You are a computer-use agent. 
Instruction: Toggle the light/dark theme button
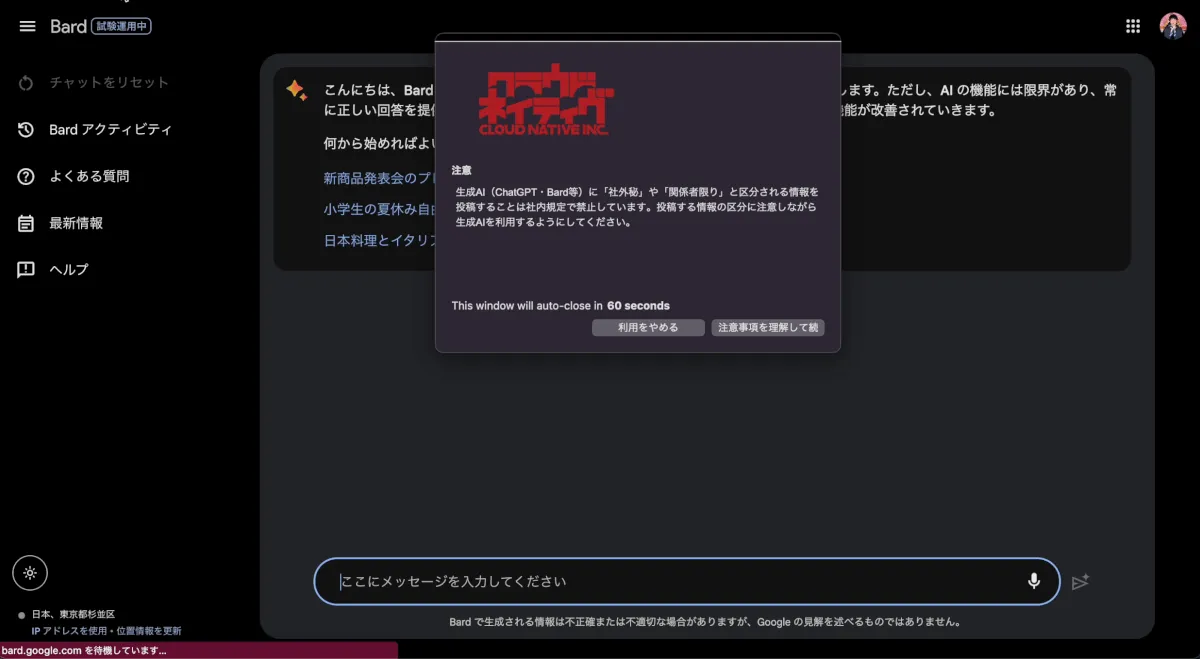[30, 573]
